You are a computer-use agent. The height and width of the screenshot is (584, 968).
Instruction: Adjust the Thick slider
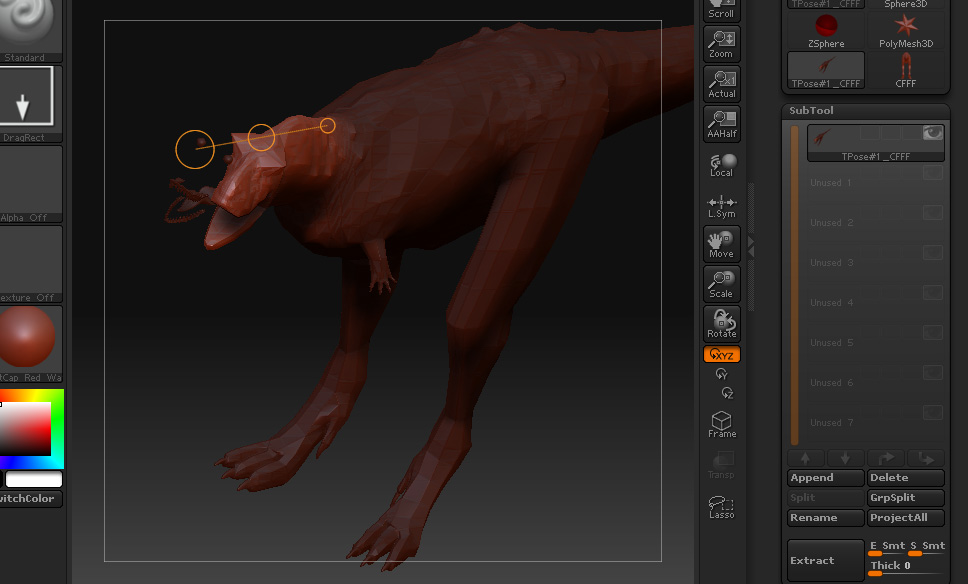[x=906, y=568]
